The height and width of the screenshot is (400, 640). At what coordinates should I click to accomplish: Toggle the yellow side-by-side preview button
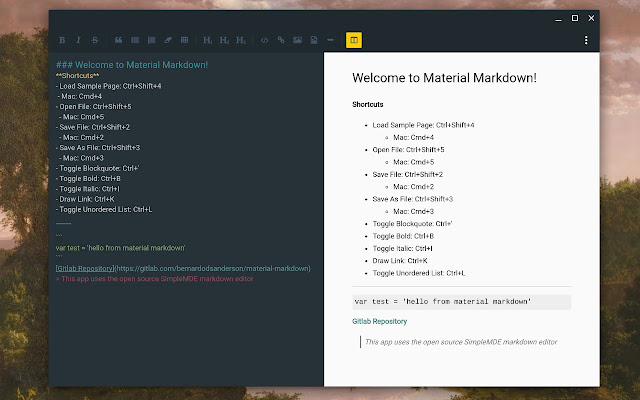coord(354,40)
